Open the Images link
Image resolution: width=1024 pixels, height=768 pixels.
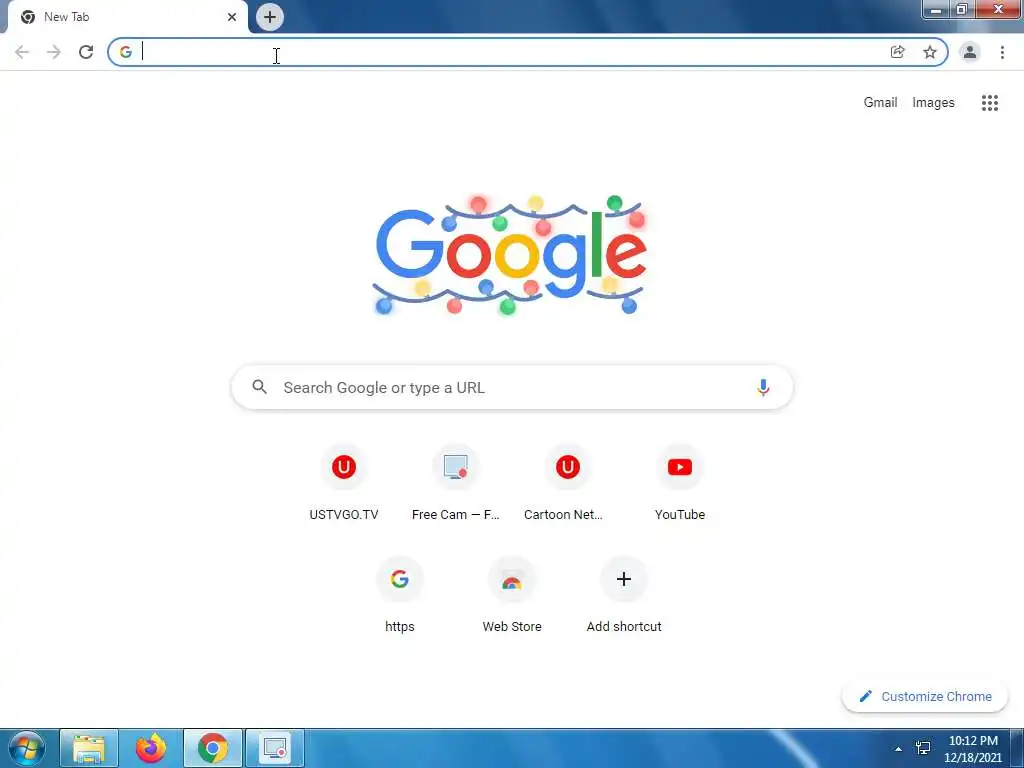pos(933,103)
